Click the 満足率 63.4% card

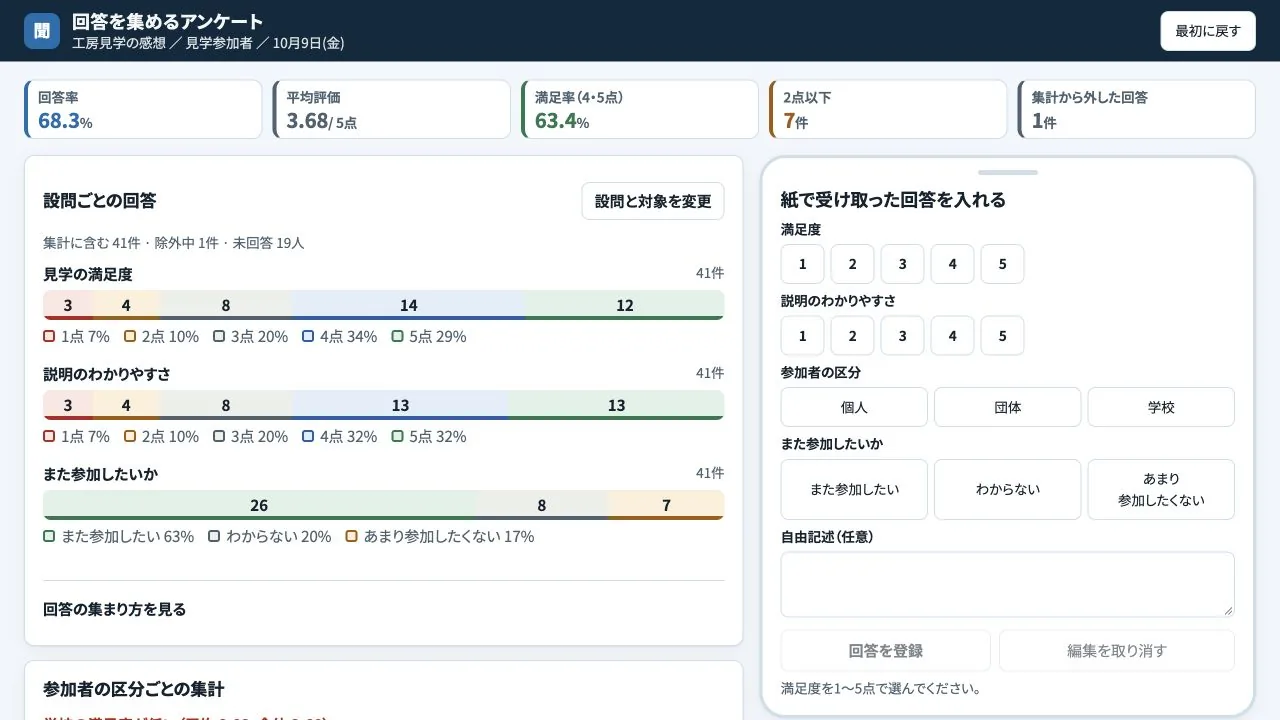click(x=640, y=110)
